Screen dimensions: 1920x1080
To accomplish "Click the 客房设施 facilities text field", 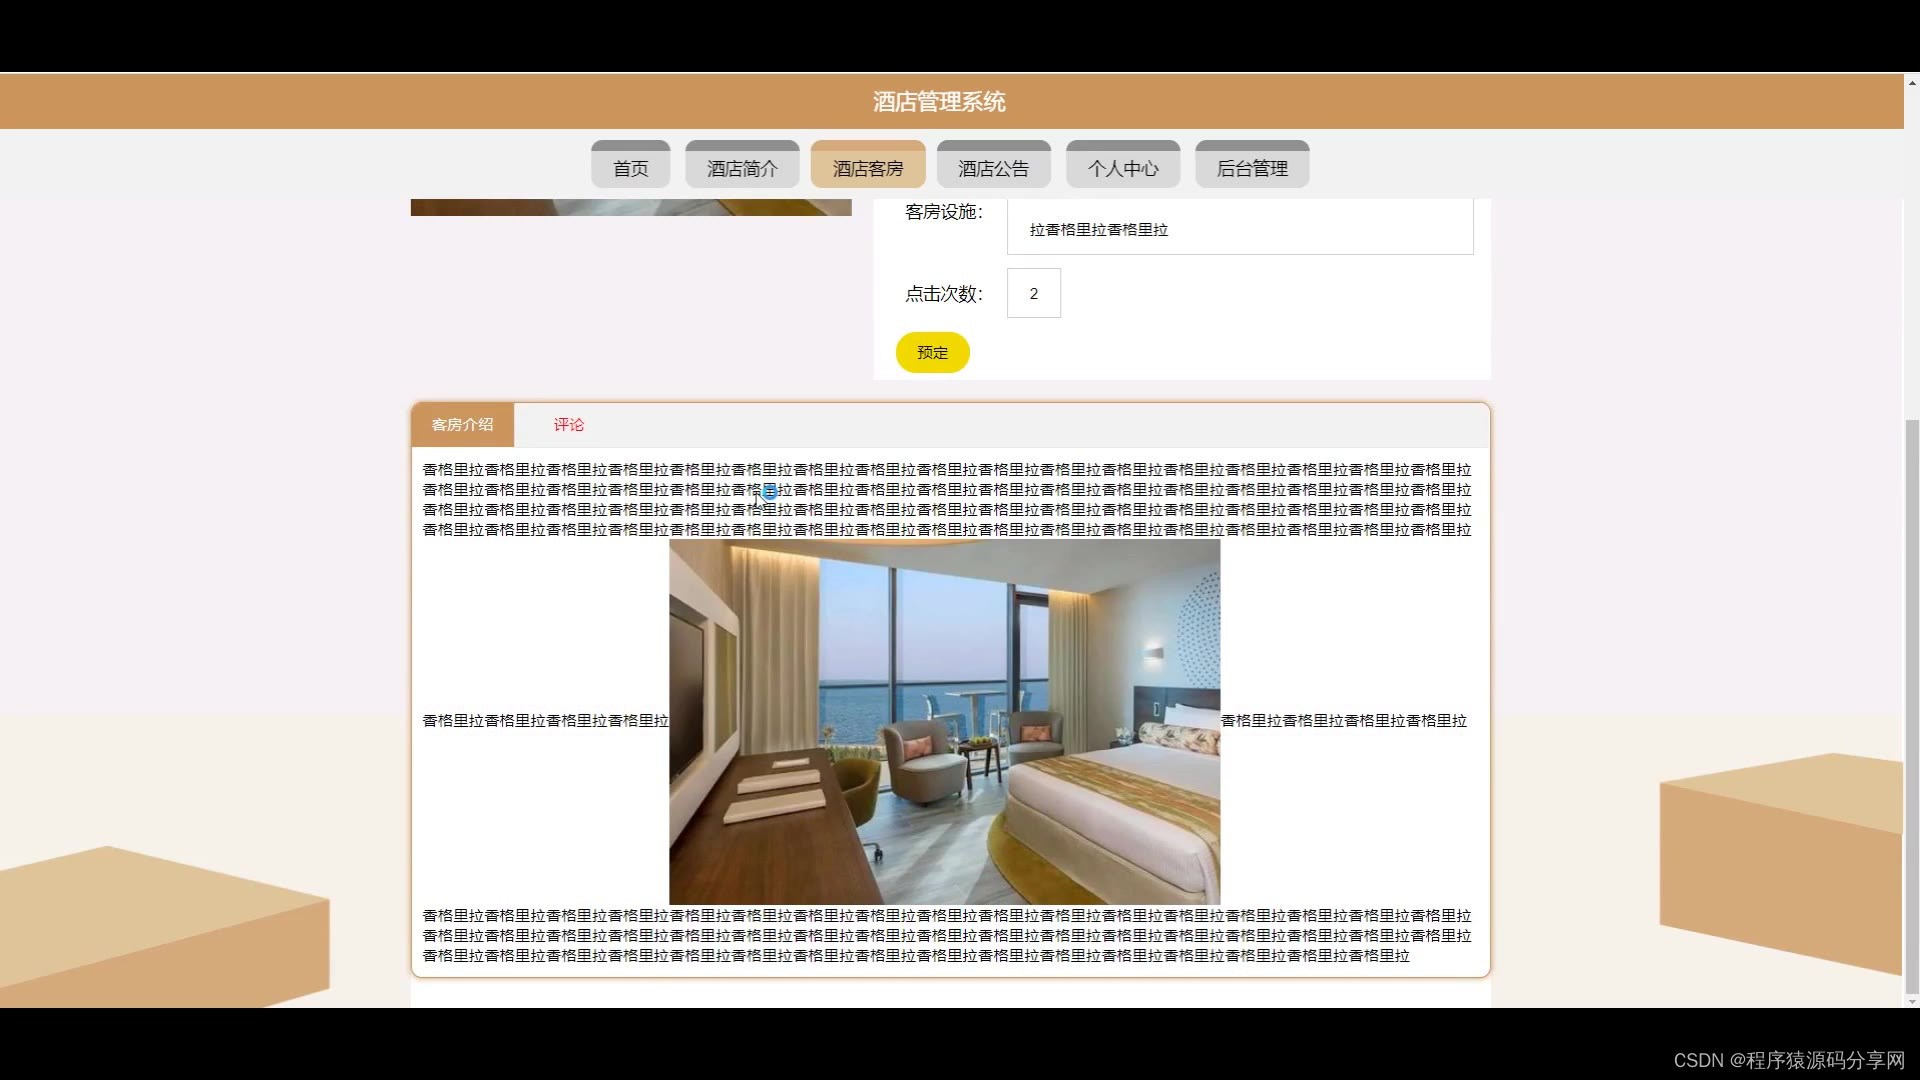I will click(x=1238, y=228).
